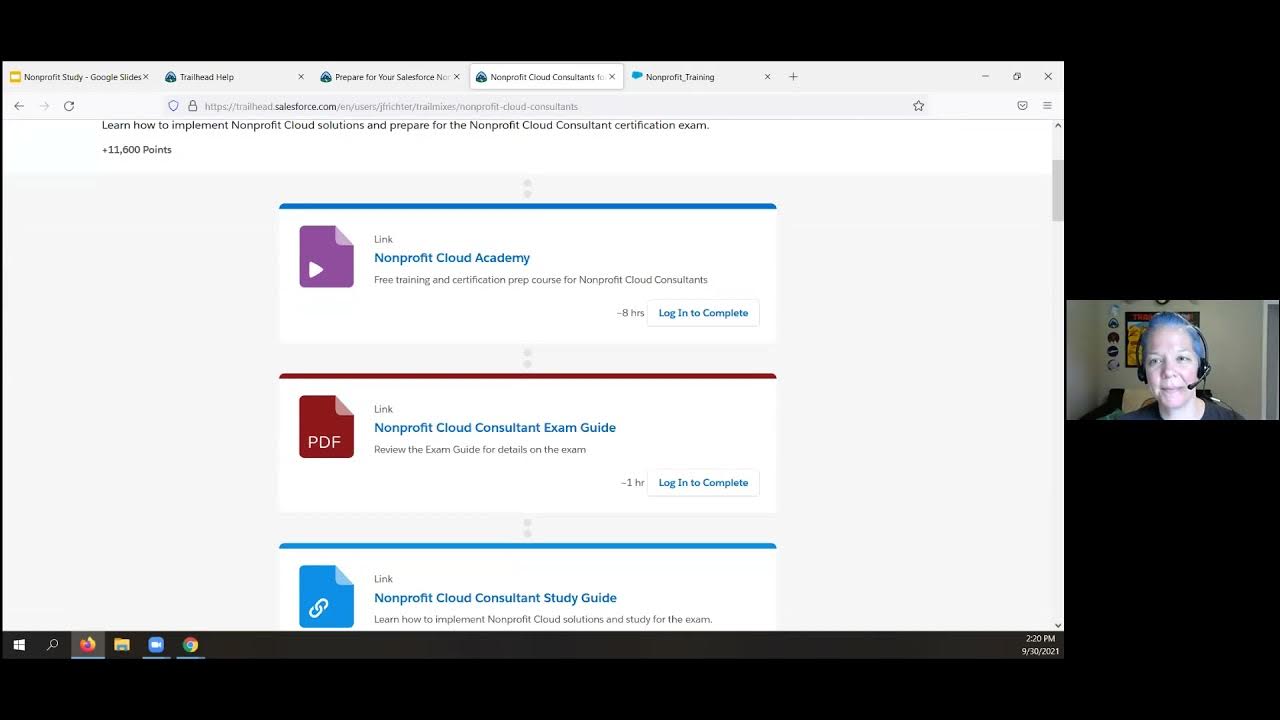Open Google Chrome from the taskbar
Viewport: 1280px width, 720px height.
(x=190, y=645)
